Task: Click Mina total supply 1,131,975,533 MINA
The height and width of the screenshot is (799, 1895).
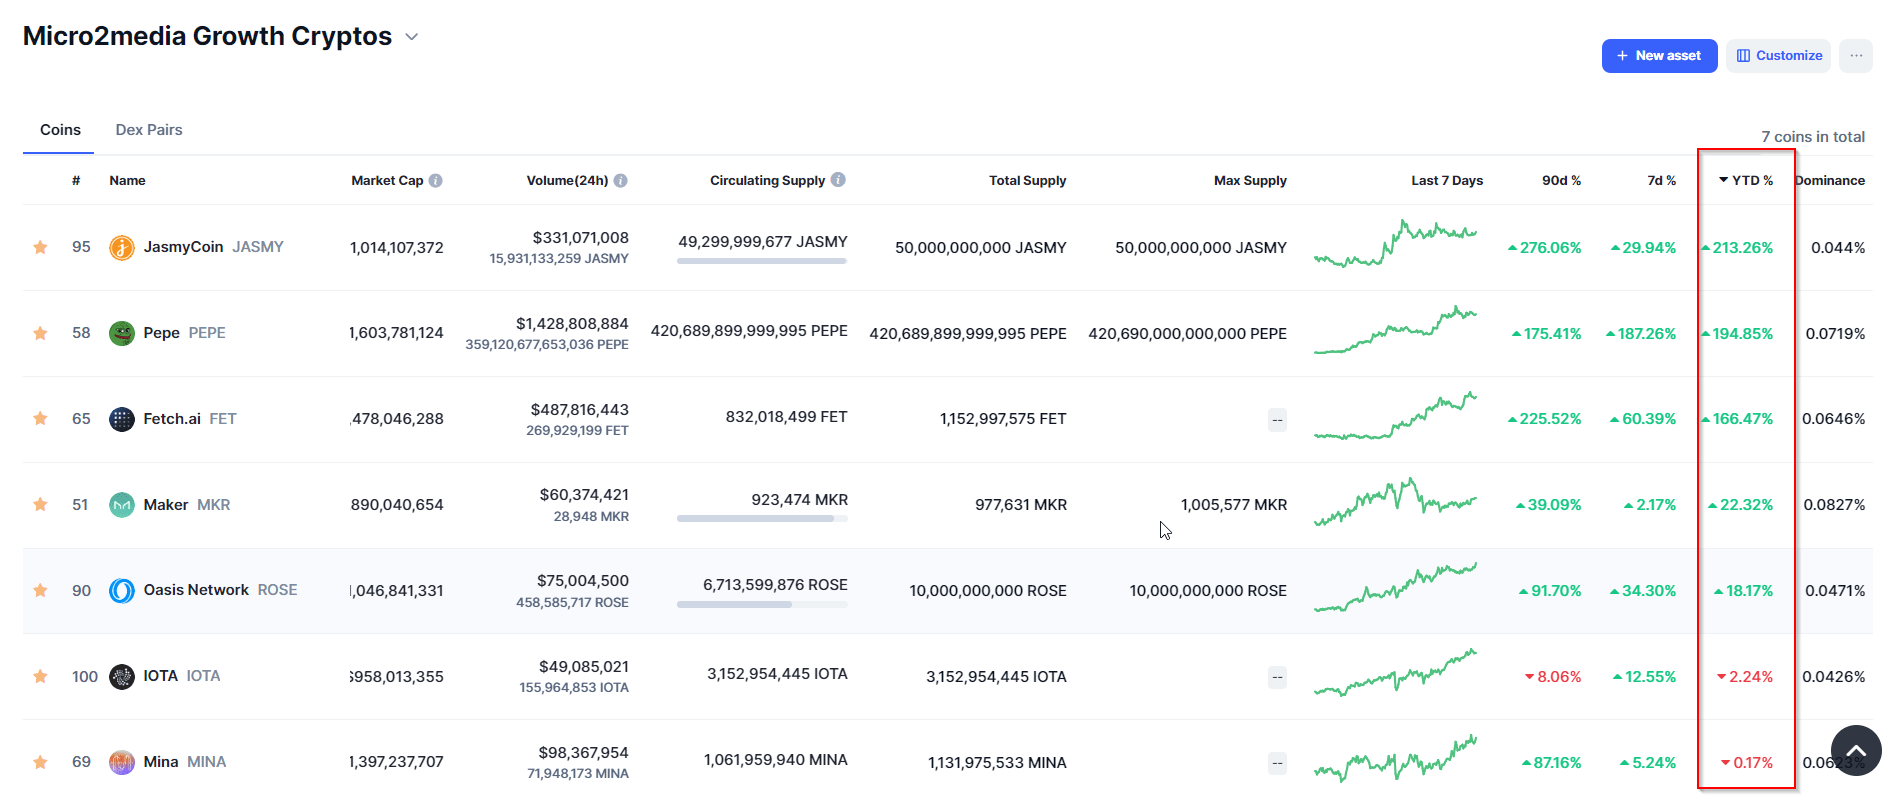Action: tap(997, 763)
